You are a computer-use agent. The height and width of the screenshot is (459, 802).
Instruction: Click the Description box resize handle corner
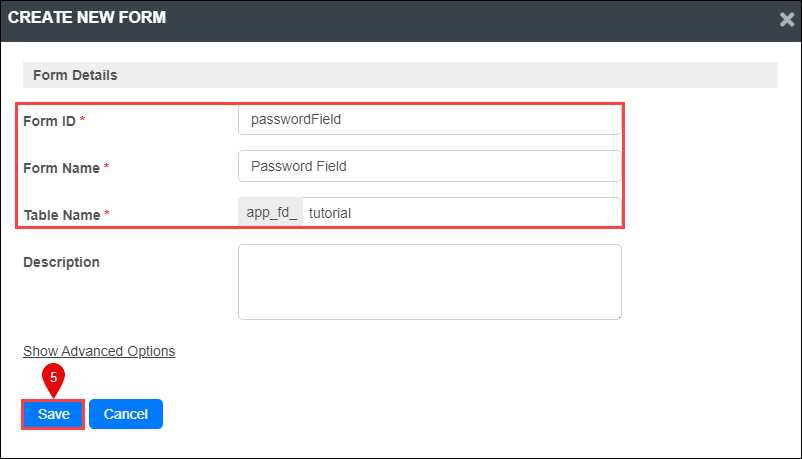coord(619,317)
